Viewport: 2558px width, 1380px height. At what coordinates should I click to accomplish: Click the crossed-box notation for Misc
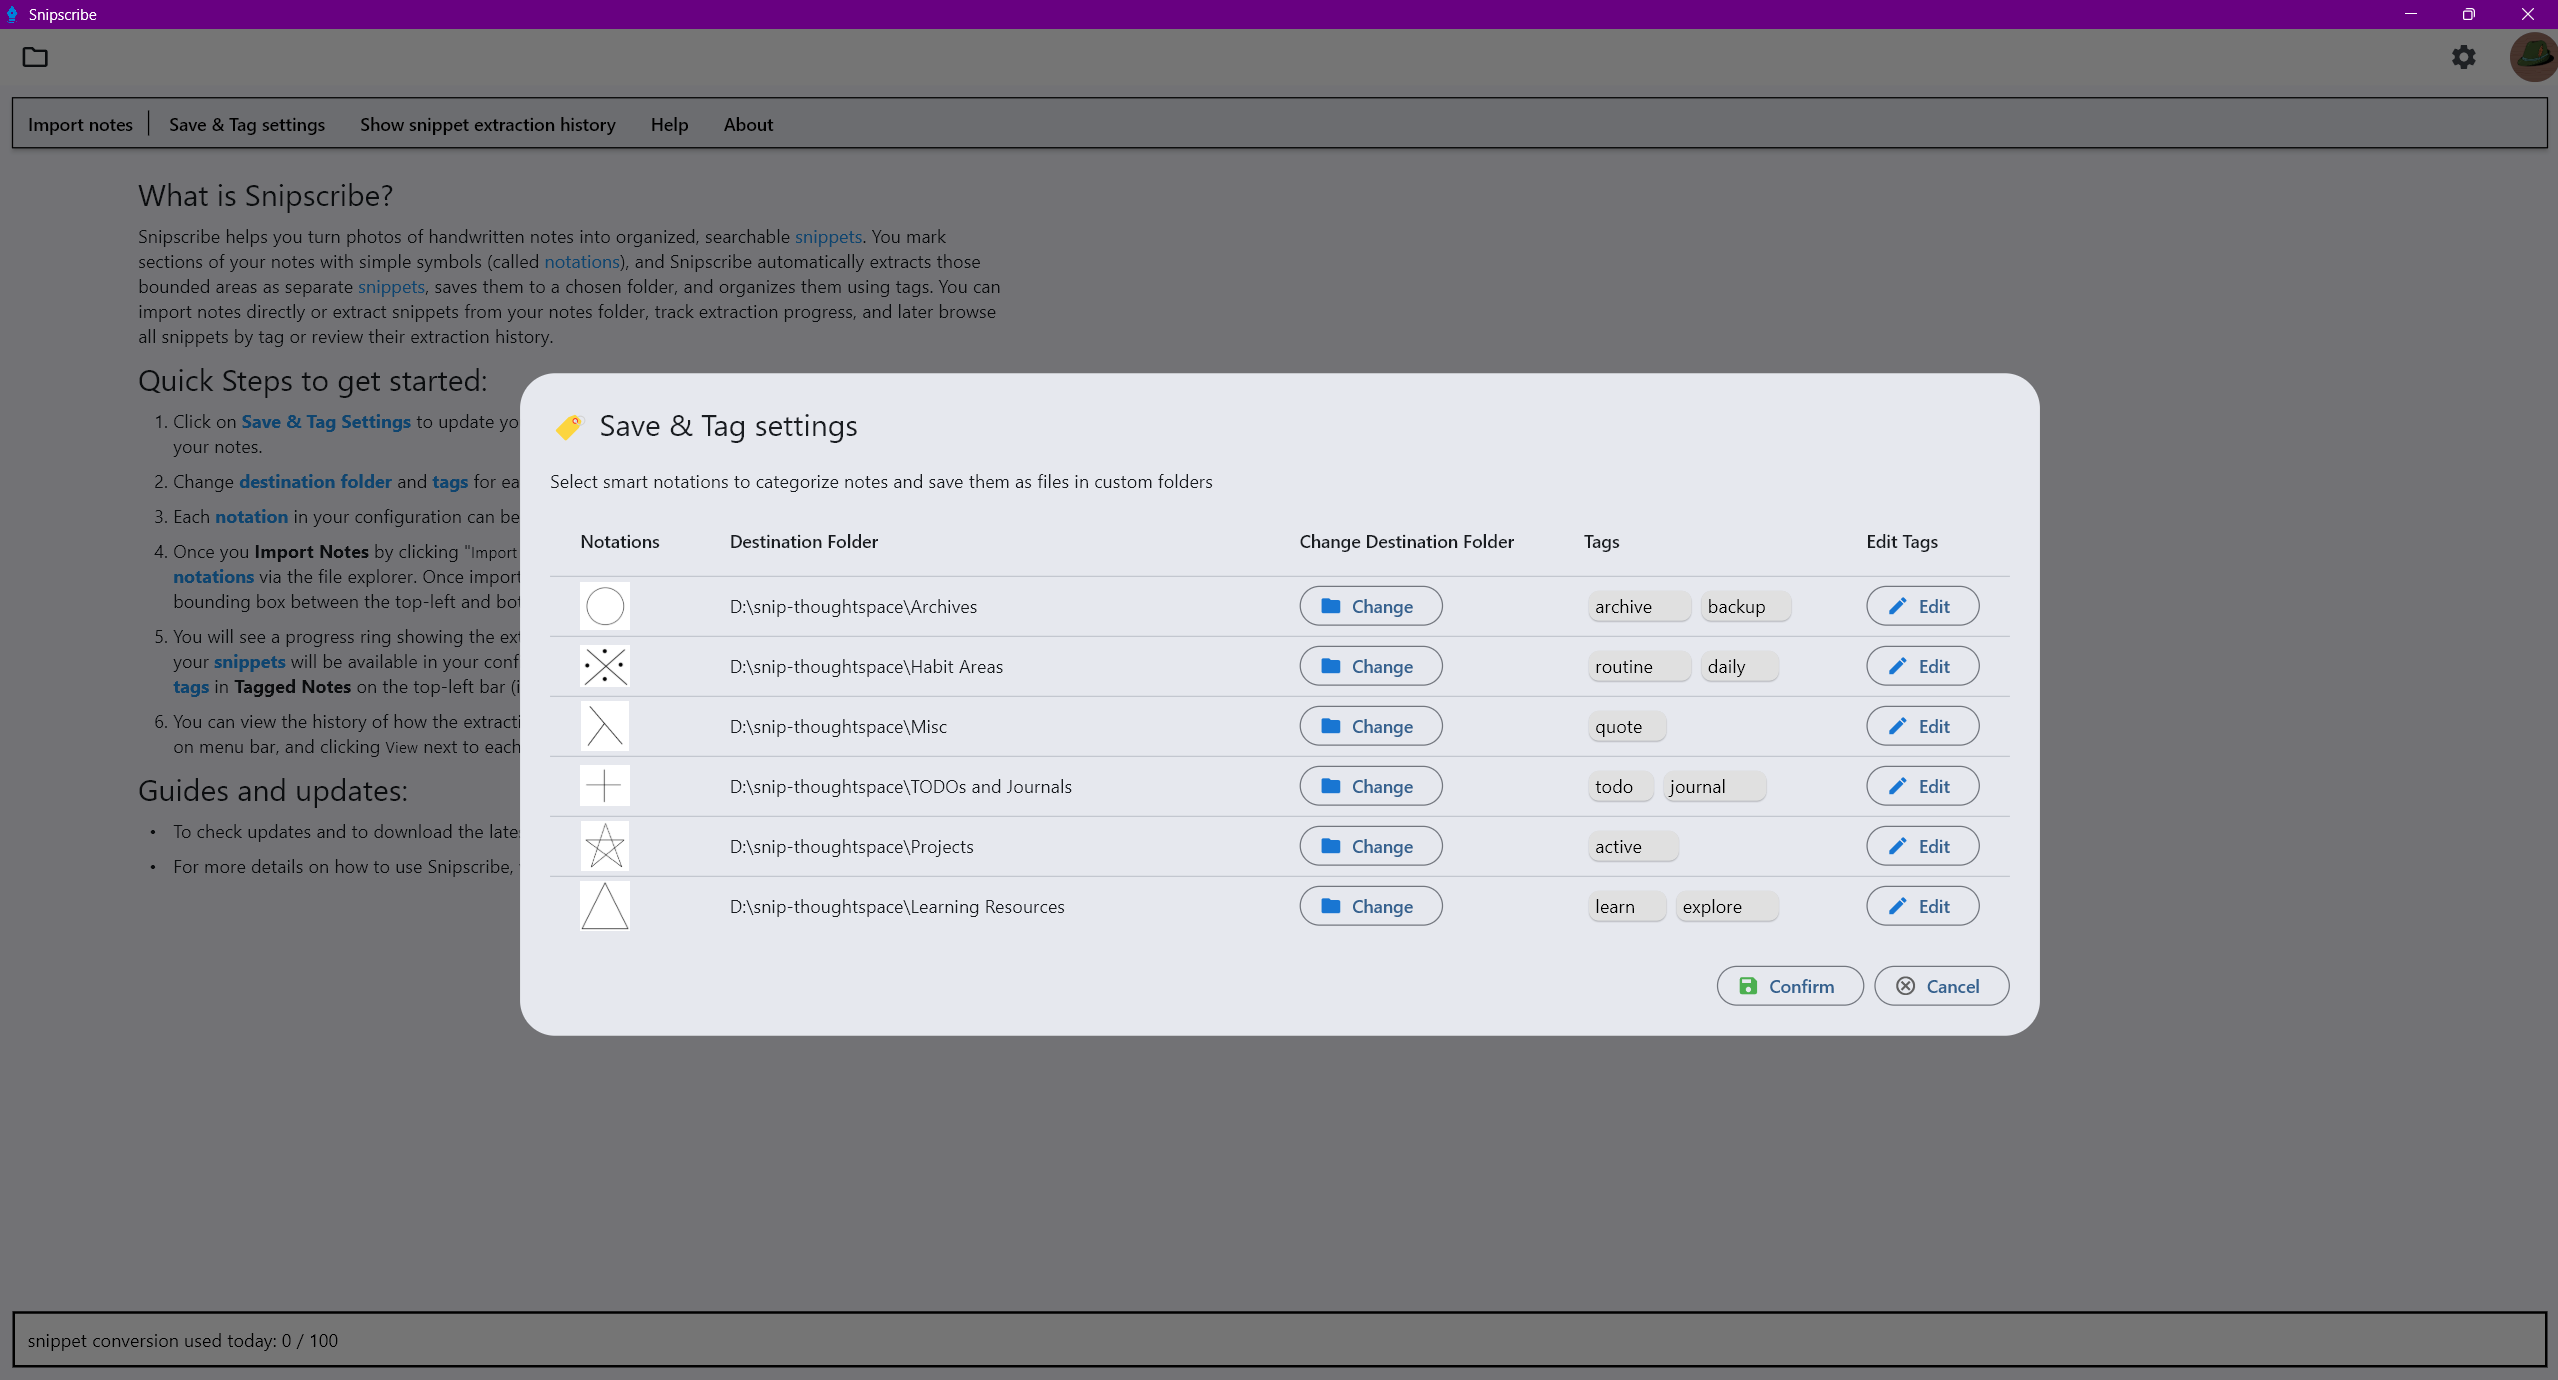click(x=603, y=725)
